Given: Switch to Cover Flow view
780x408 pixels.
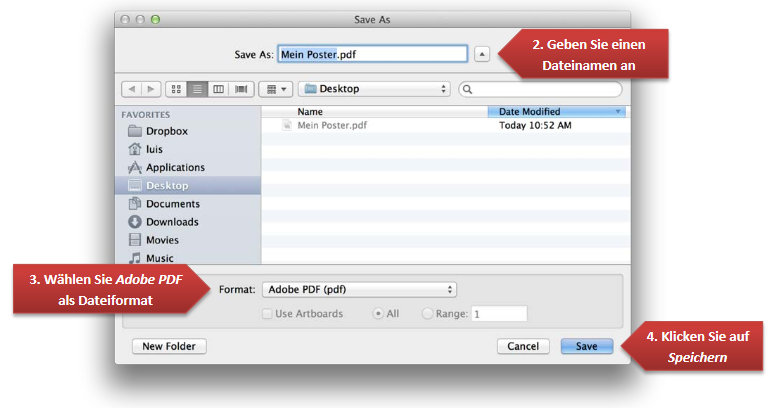Looking at the screenshot, I should point(241,89).
